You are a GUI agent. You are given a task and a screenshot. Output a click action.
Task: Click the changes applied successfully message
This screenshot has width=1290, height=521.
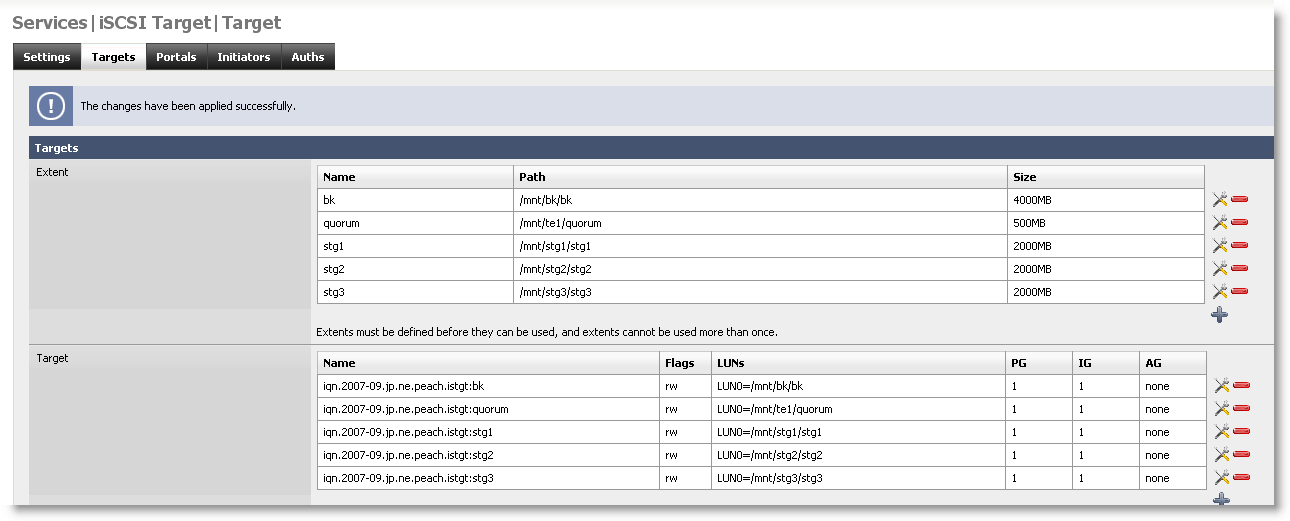pyautogui.click(x=188, y=106)
